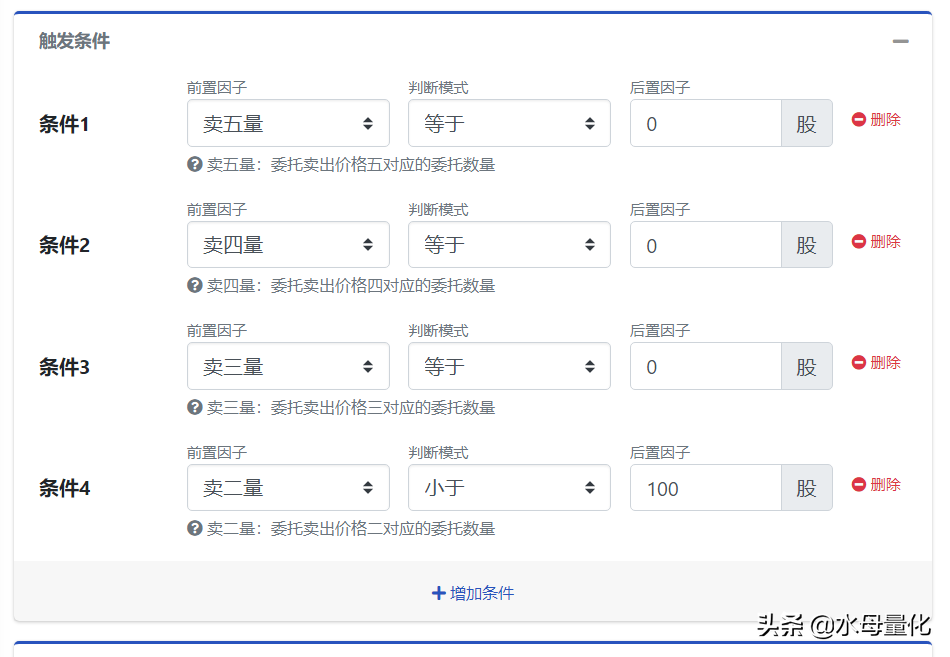
Task: Click the 股 unit addon in 条件4
Action: [806, 488]
